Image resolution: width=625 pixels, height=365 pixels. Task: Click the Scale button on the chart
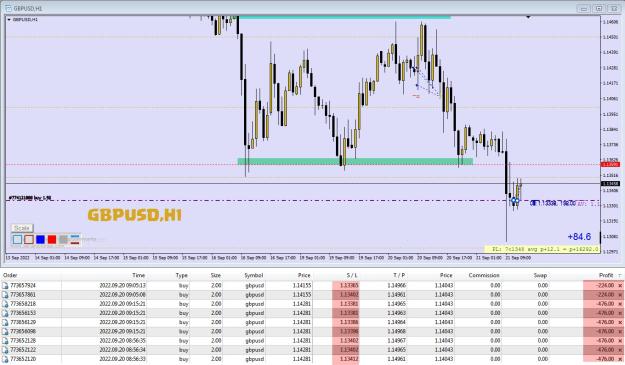[22, 228]
